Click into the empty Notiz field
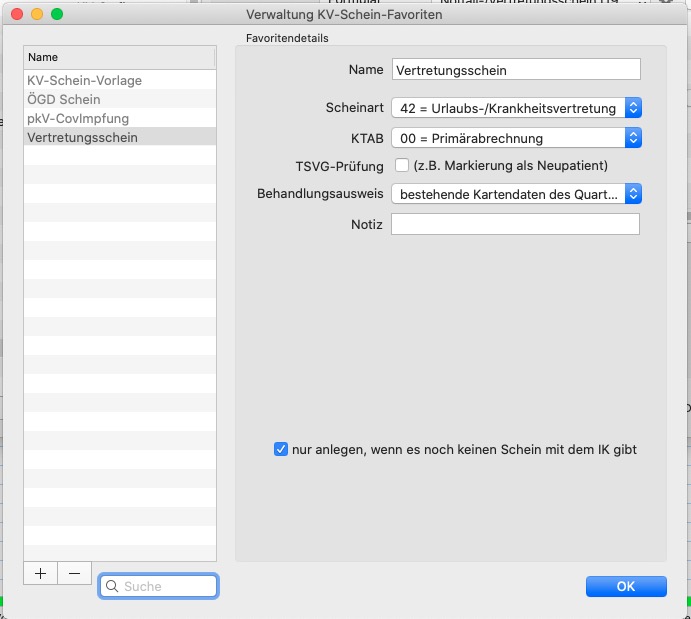 [x=515, y=224]
